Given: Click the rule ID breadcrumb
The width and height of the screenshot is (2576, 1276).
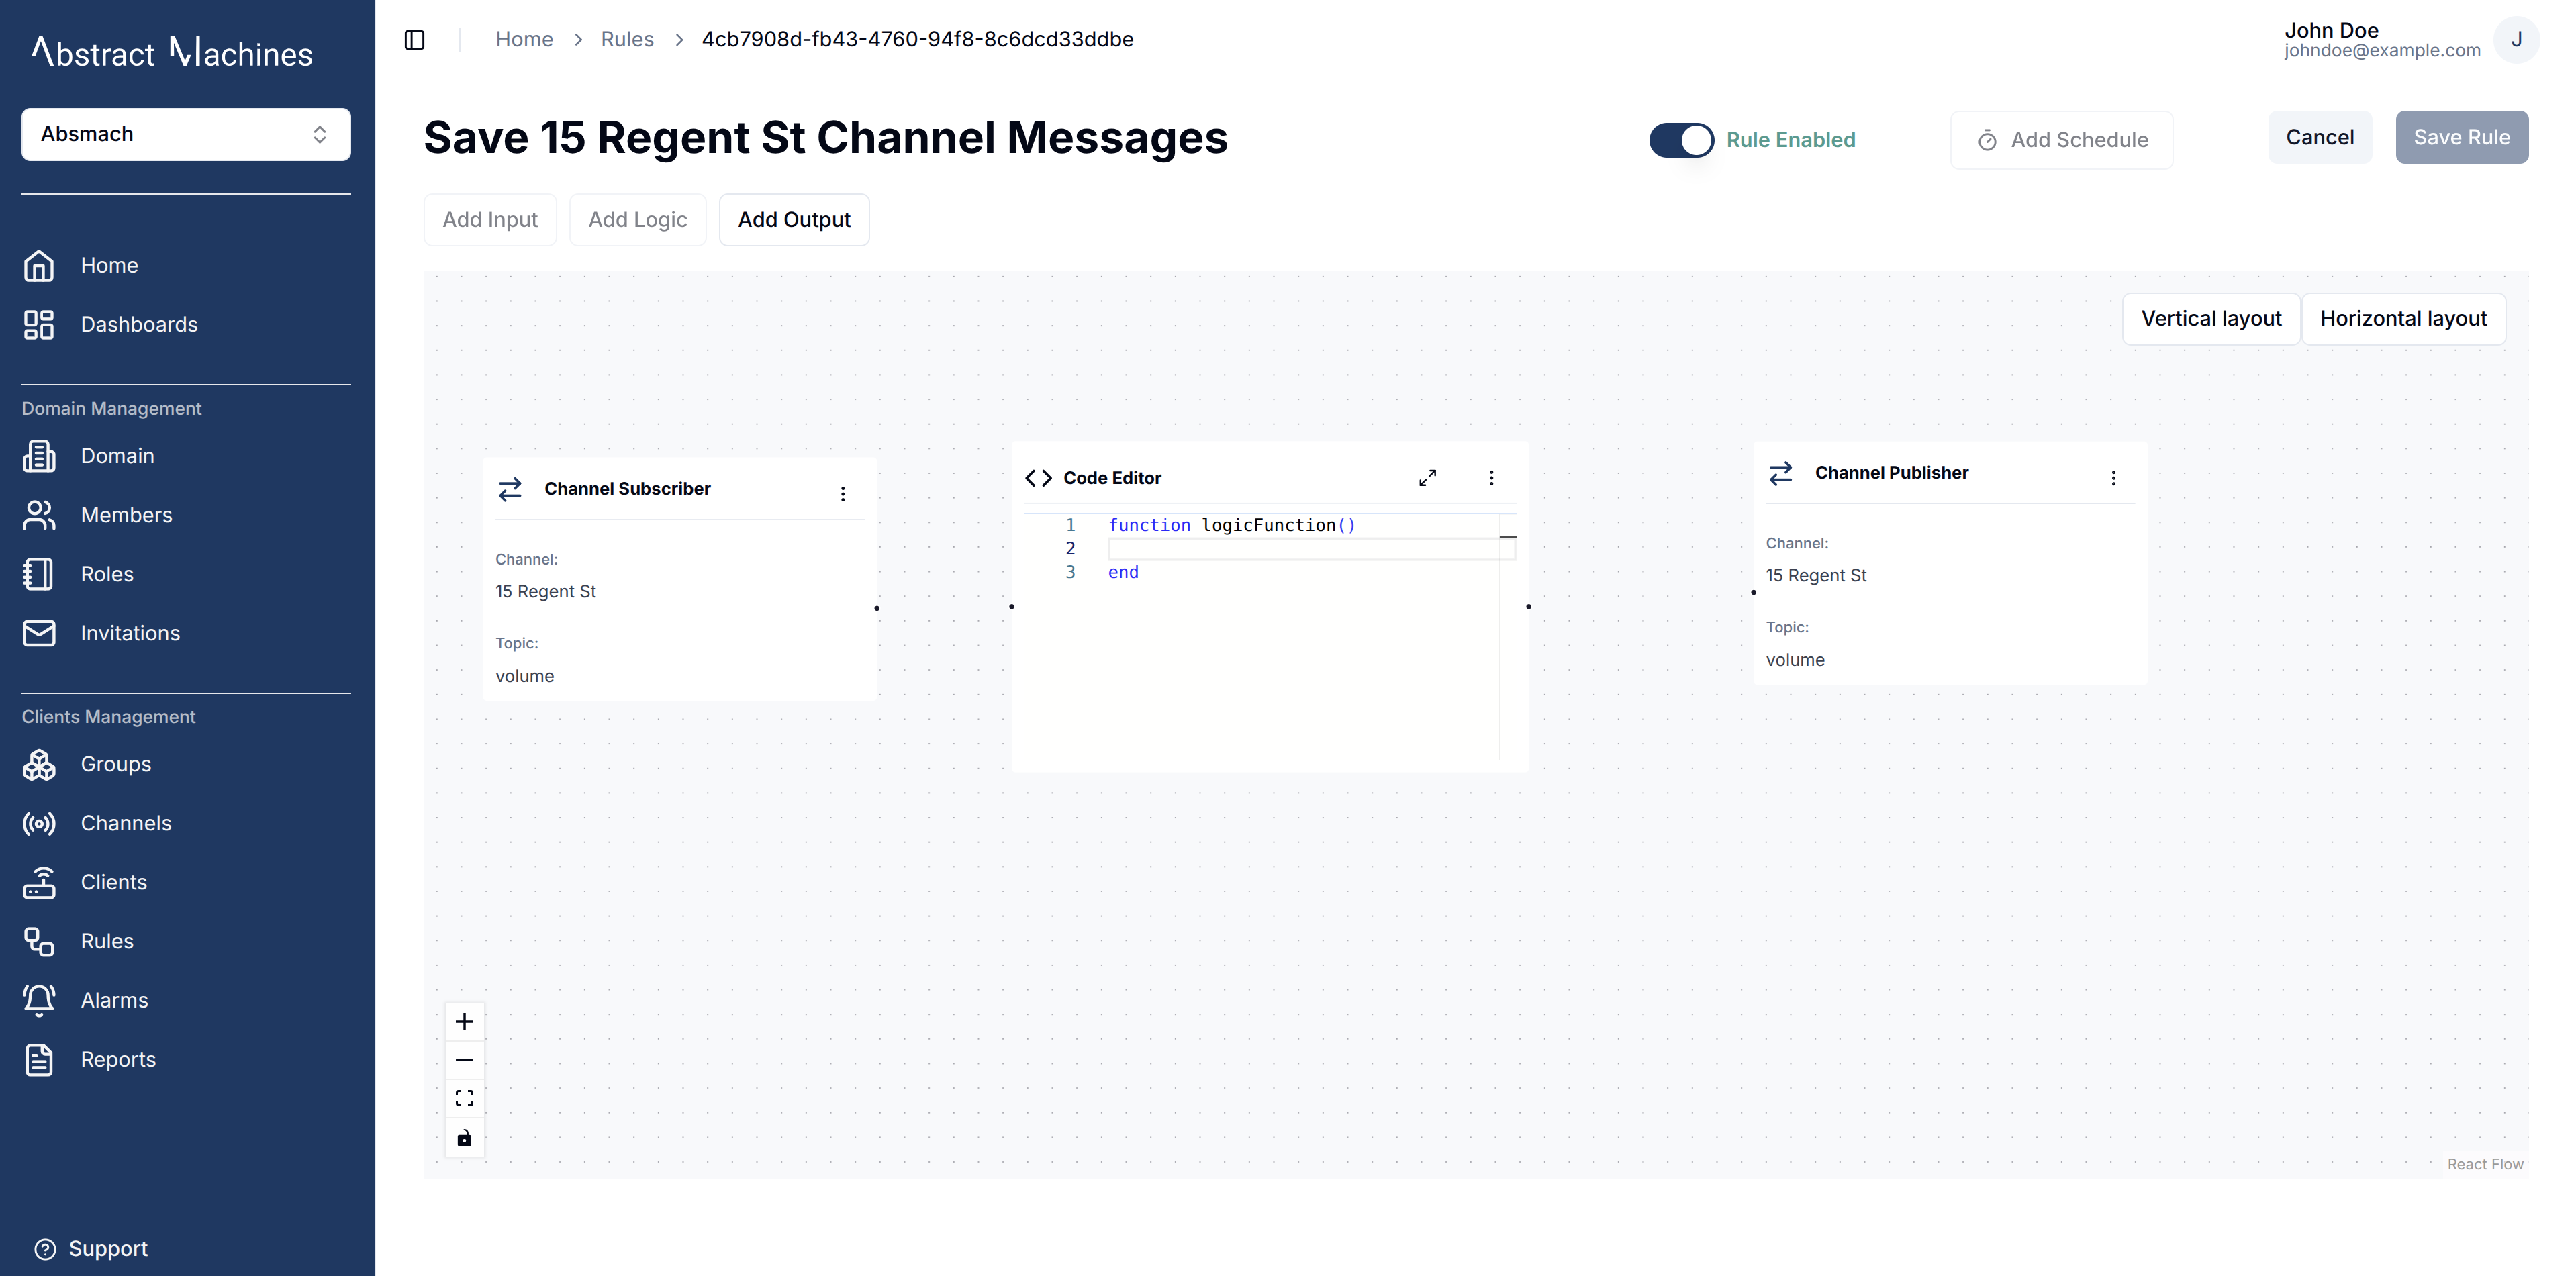Looking at the screenshot, I should [x=917, y=39].
